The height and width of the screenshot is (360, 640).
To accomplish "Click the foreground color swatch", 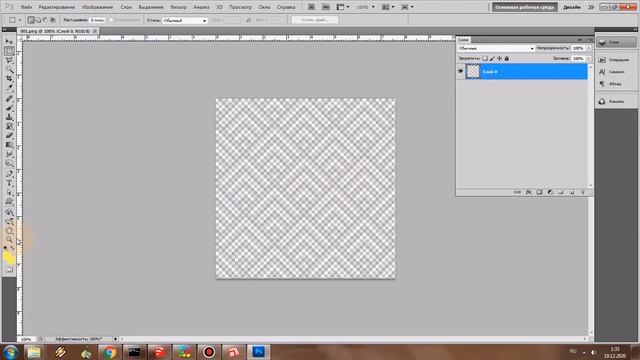I will tap(8, 256).
